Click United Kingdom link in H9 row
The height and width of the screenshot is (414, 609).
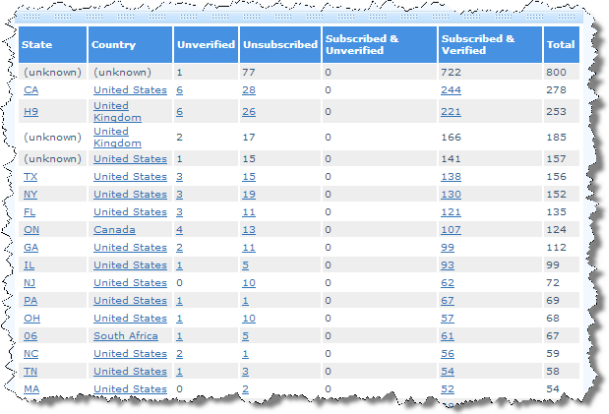pos(117,112)
